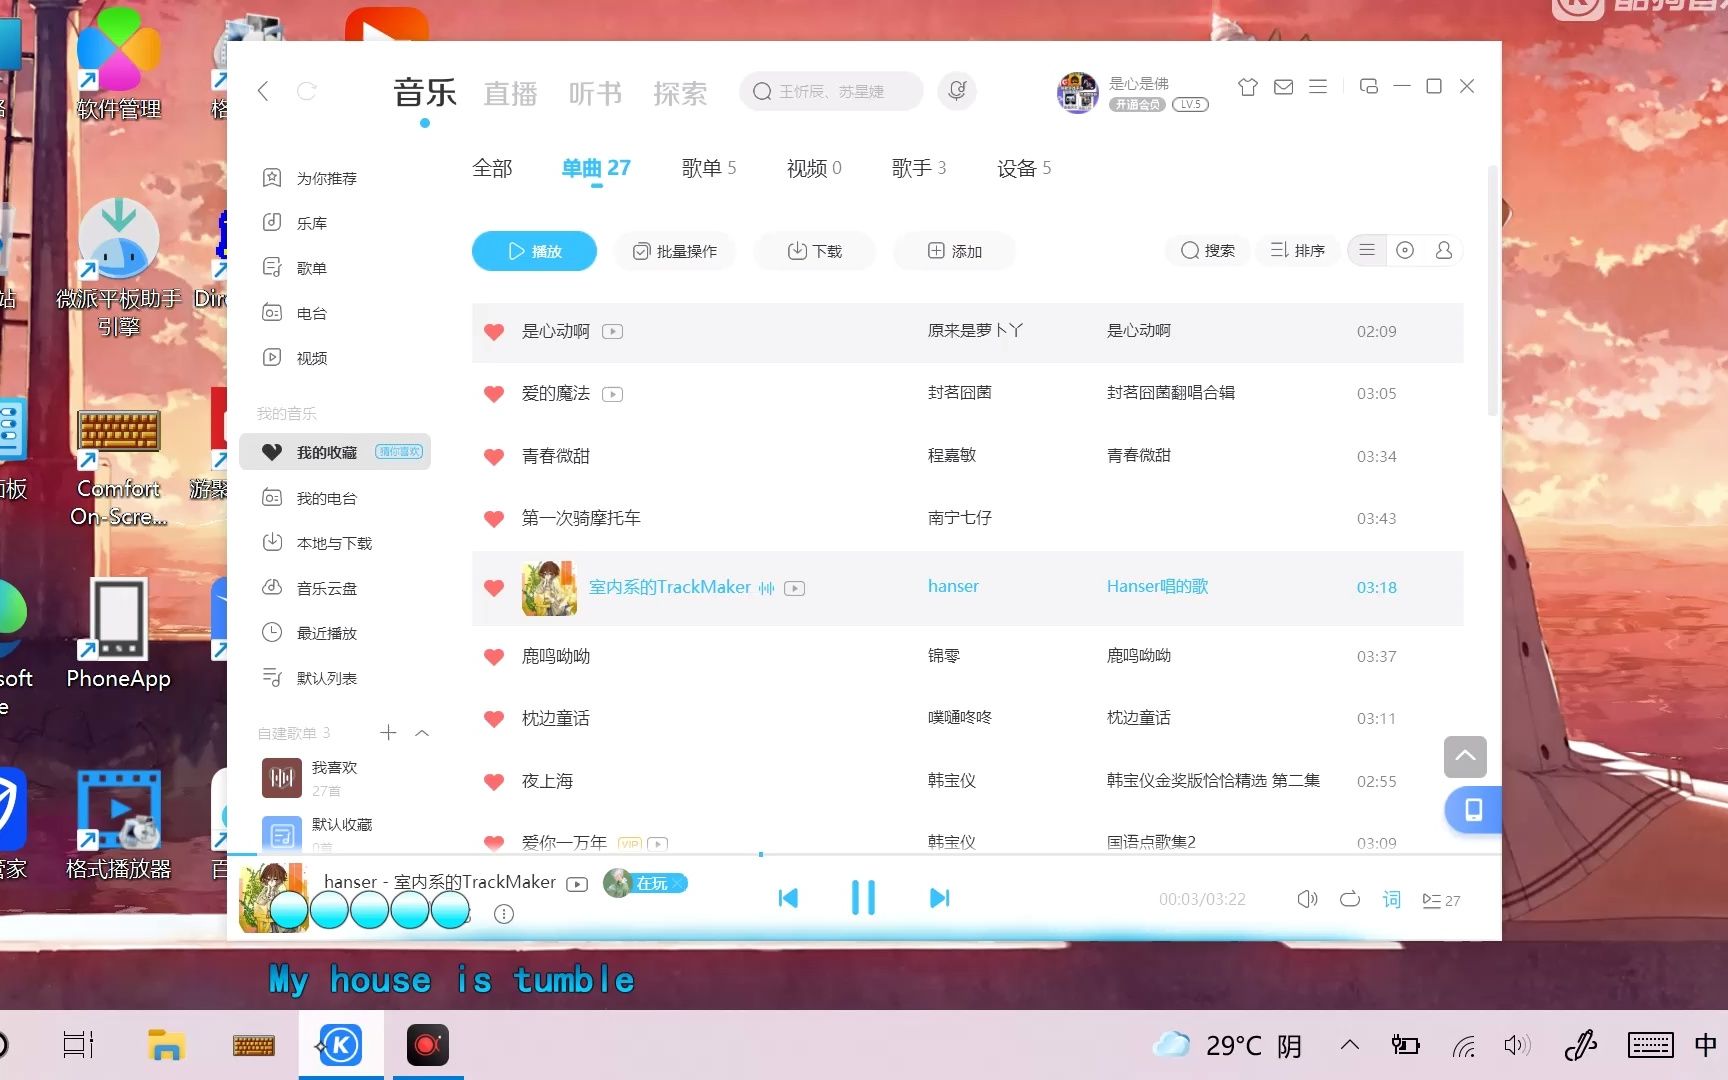Click the 下载 button
The height and width of the screenshot is (1080, 1728).
(815, 251)
